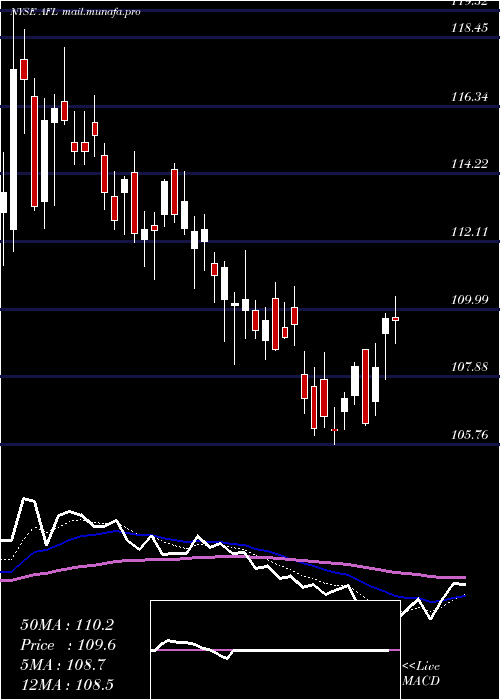Image resolution: width=500 pixels, height=700 pixels.
Task: Click the 'Price : 109.6' readout
Action: coord(68,645)
